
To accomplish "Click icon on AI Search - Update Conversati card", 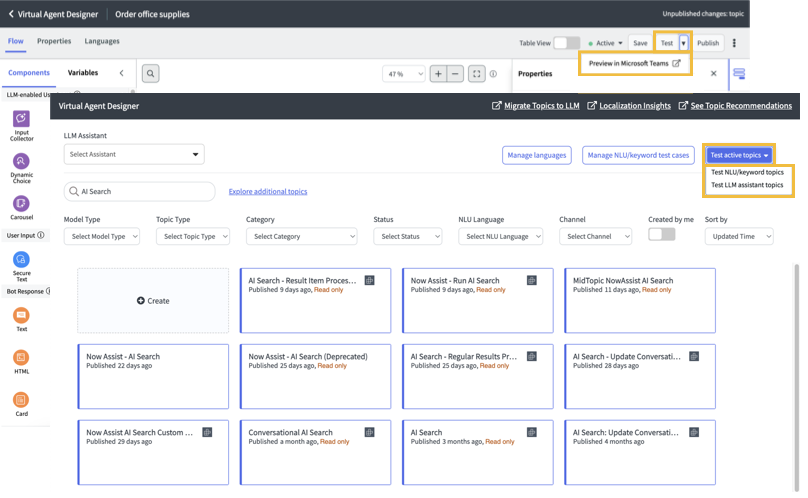I will pos(694,356).
